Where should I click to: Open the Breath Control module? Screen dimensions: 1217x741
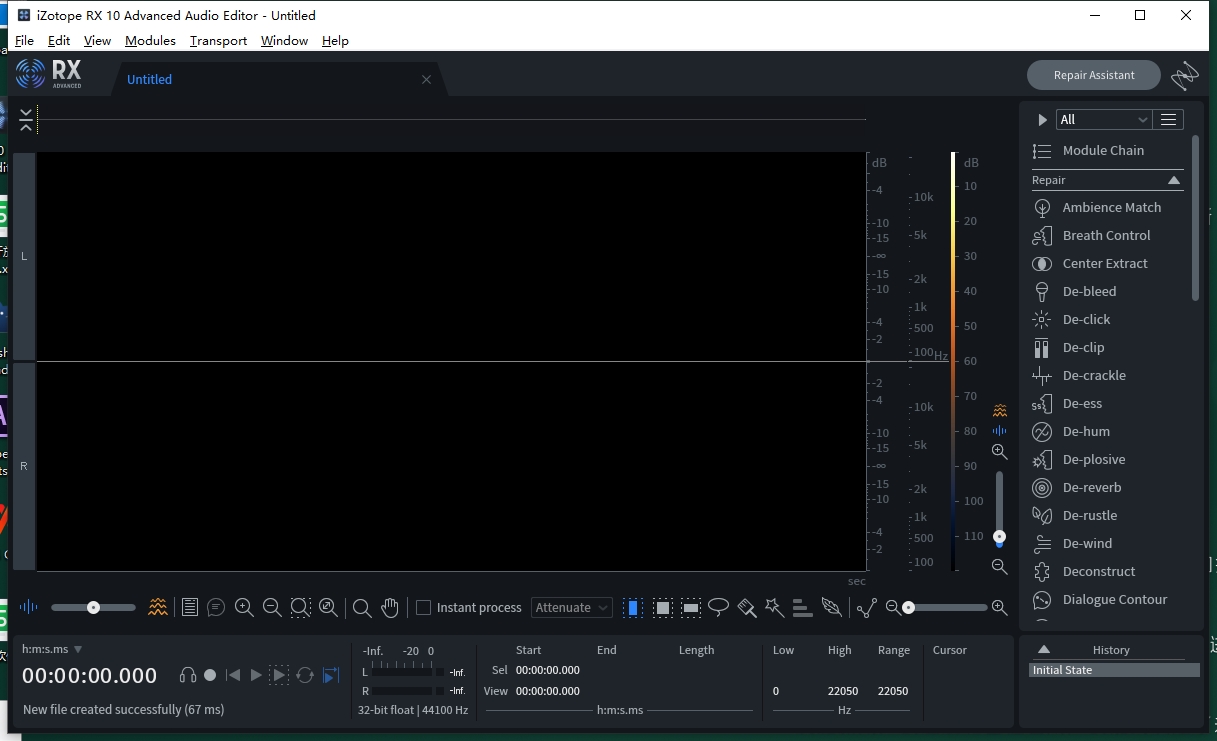(1107, 235)
